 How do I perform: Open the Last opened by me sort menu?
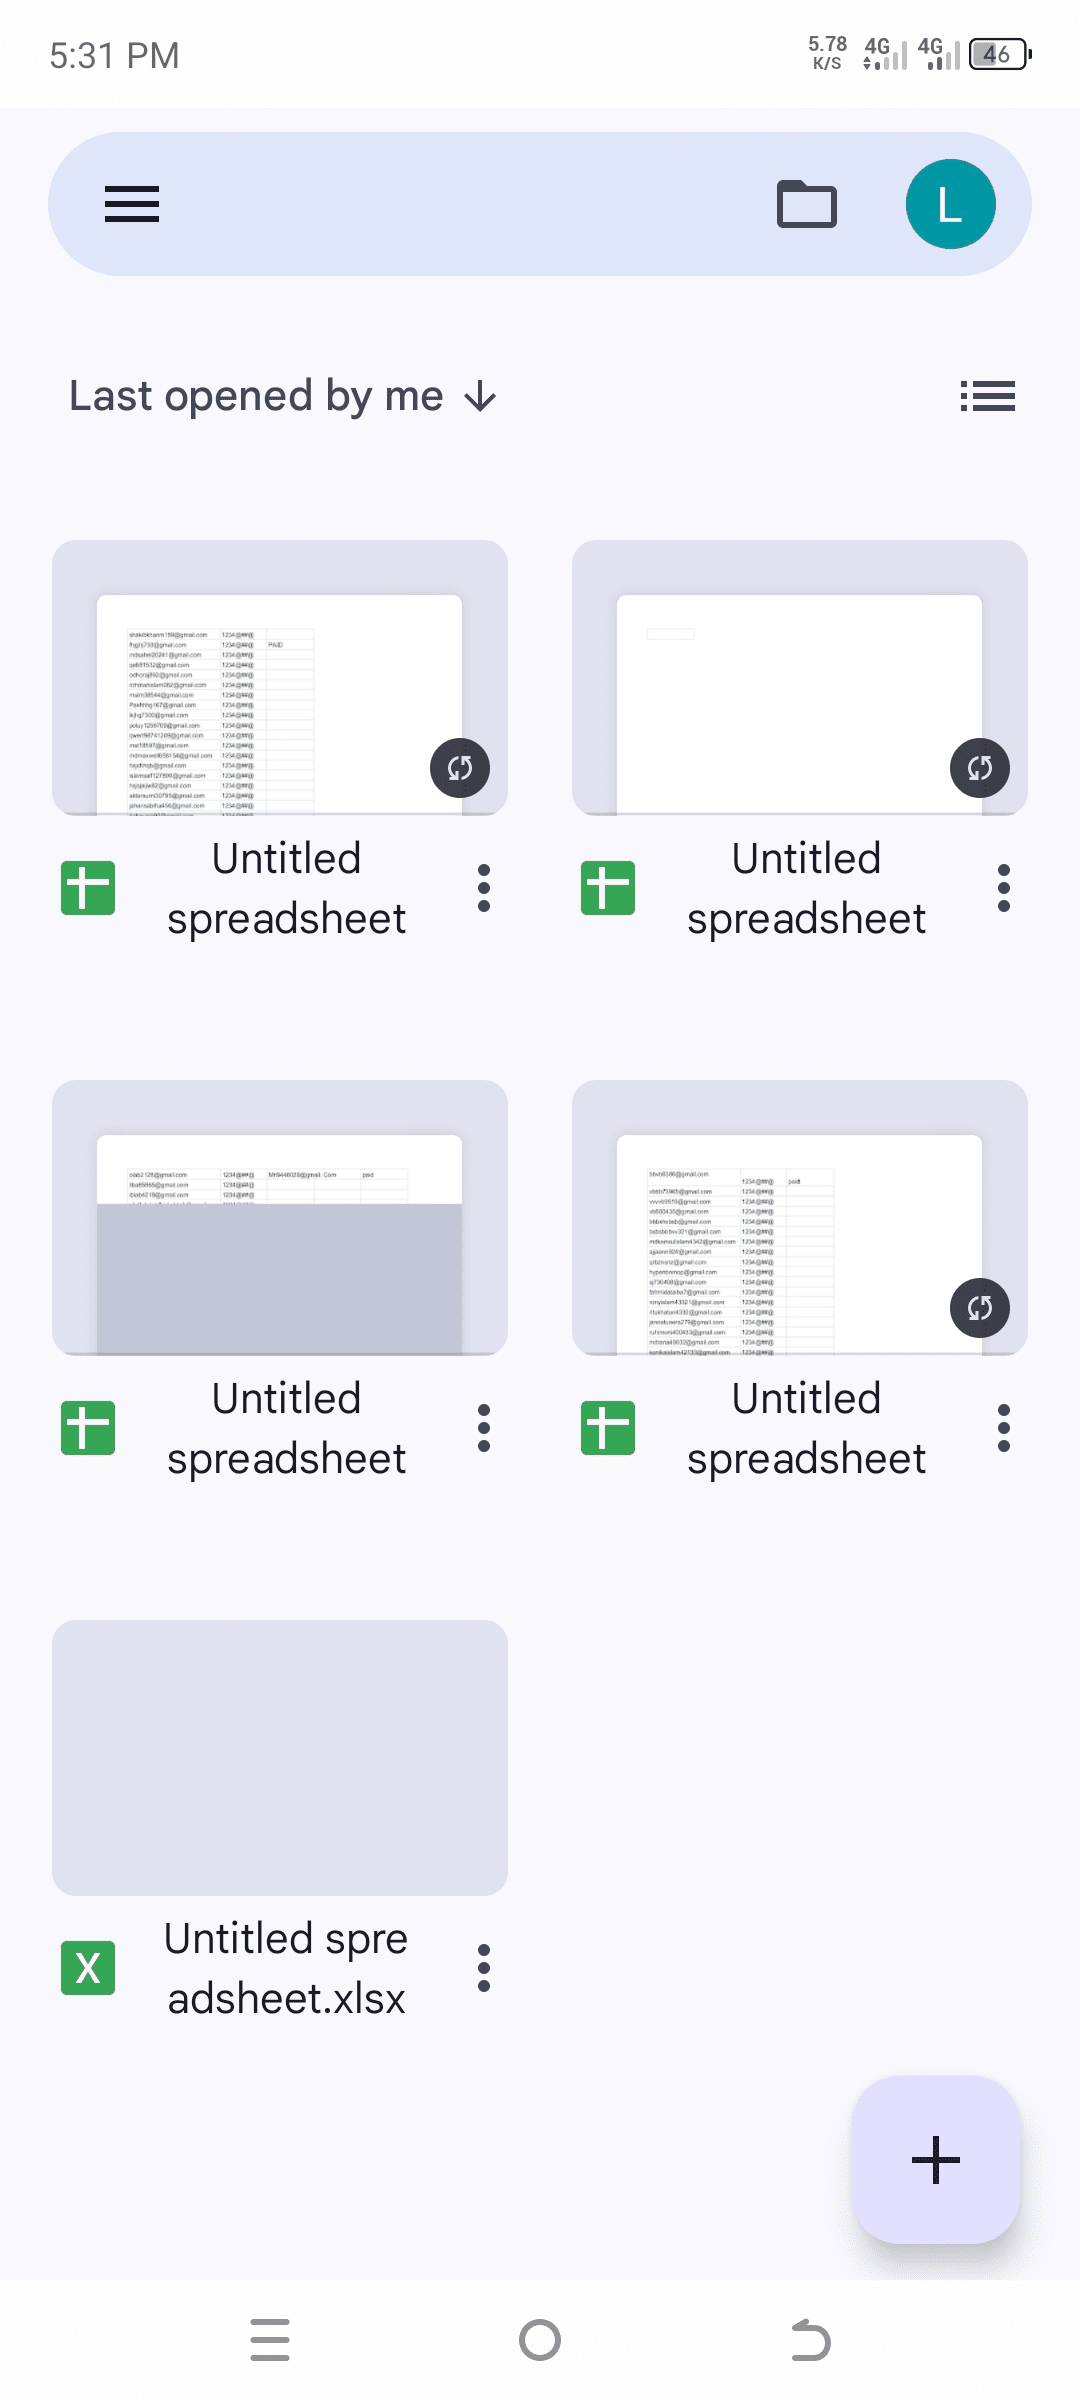[256, 396]
